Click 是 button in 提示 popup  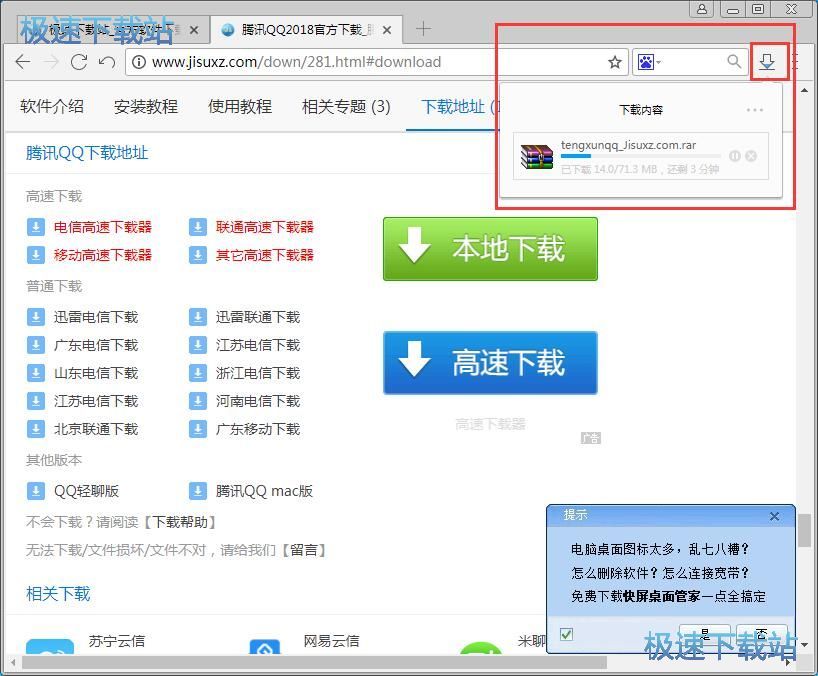coord(705,634)
